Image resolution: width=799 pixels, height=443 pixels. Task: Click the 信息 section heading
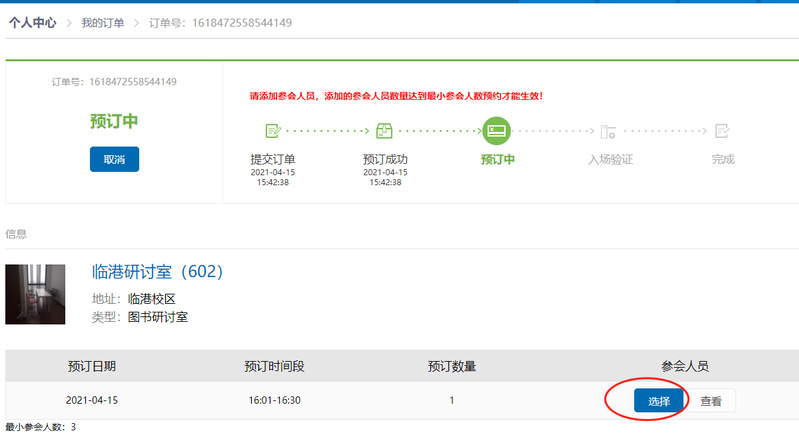(x=16, y=234)
